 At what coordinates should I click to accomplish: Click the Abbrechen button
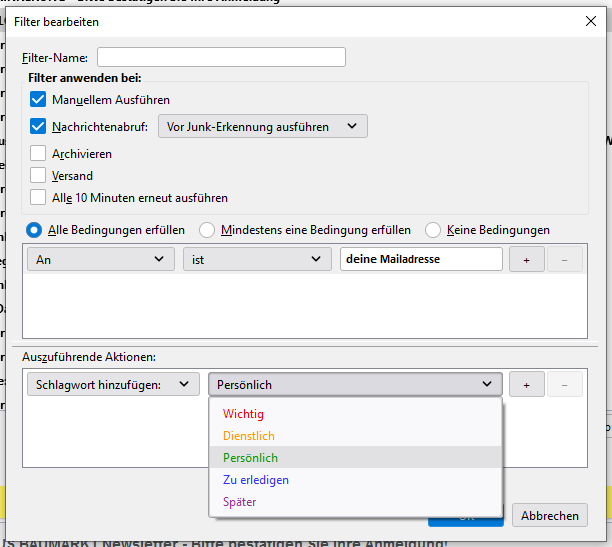(550, 515)
